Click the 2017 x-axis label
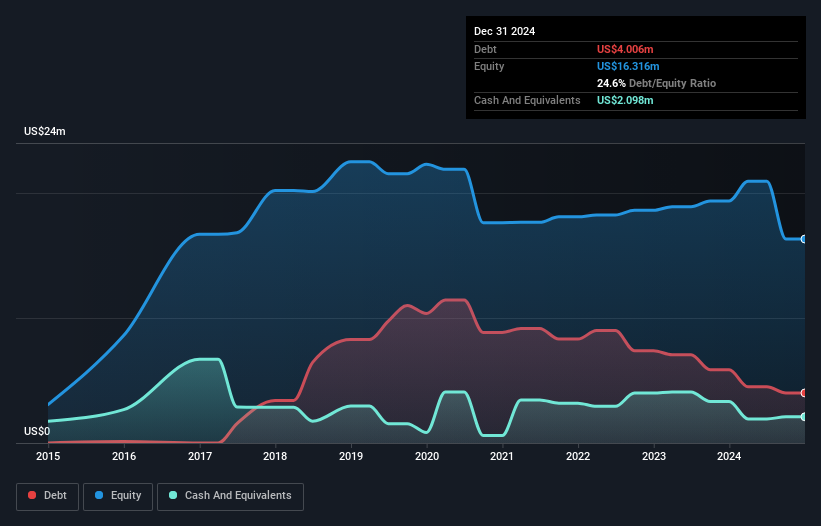 200,456
